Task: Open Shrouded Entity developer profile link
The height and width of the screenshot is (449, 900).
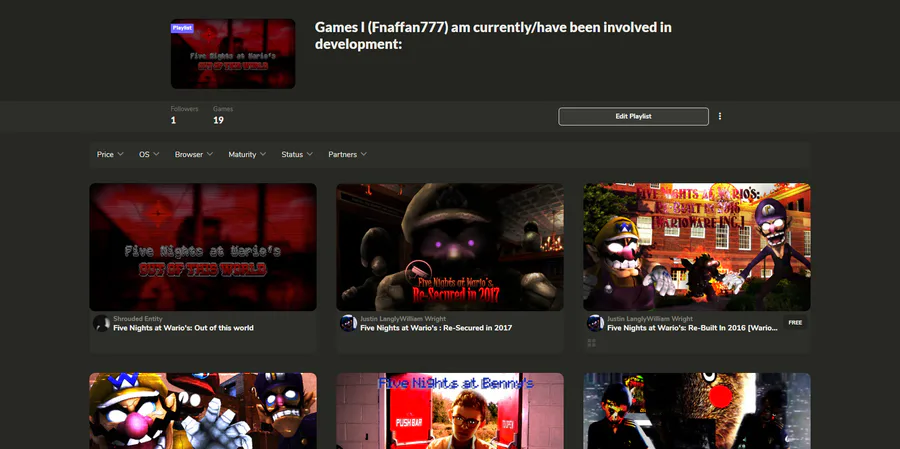Action: tap(138, 319)
